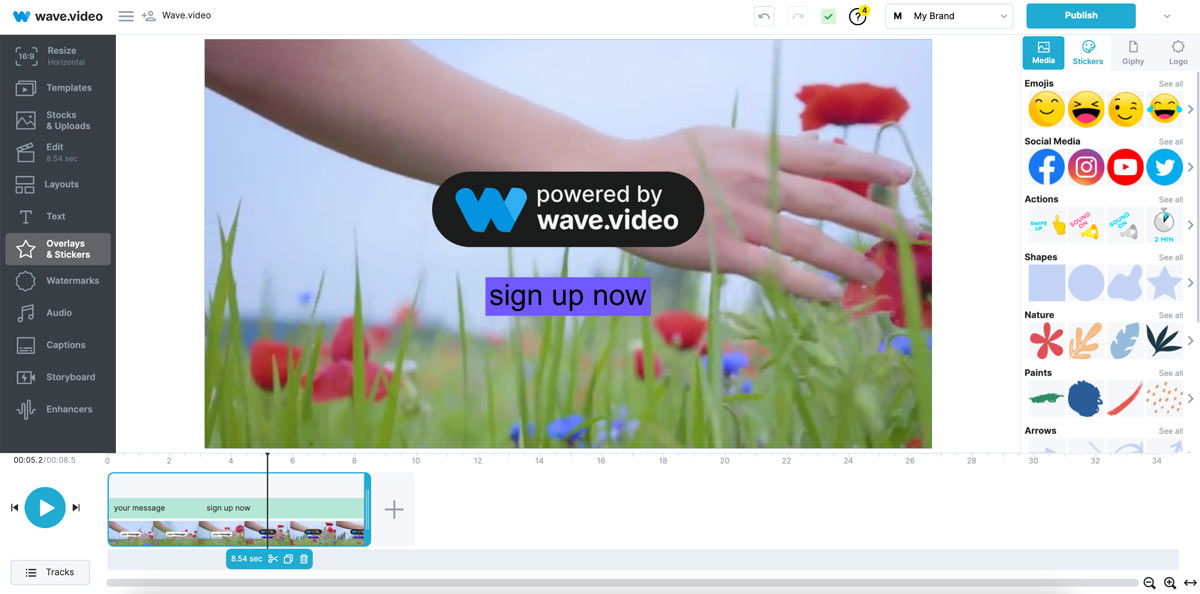Screen dimensions: 1200x594
Task: Click the undo arrow in top bar
Action: coord(764,16)
